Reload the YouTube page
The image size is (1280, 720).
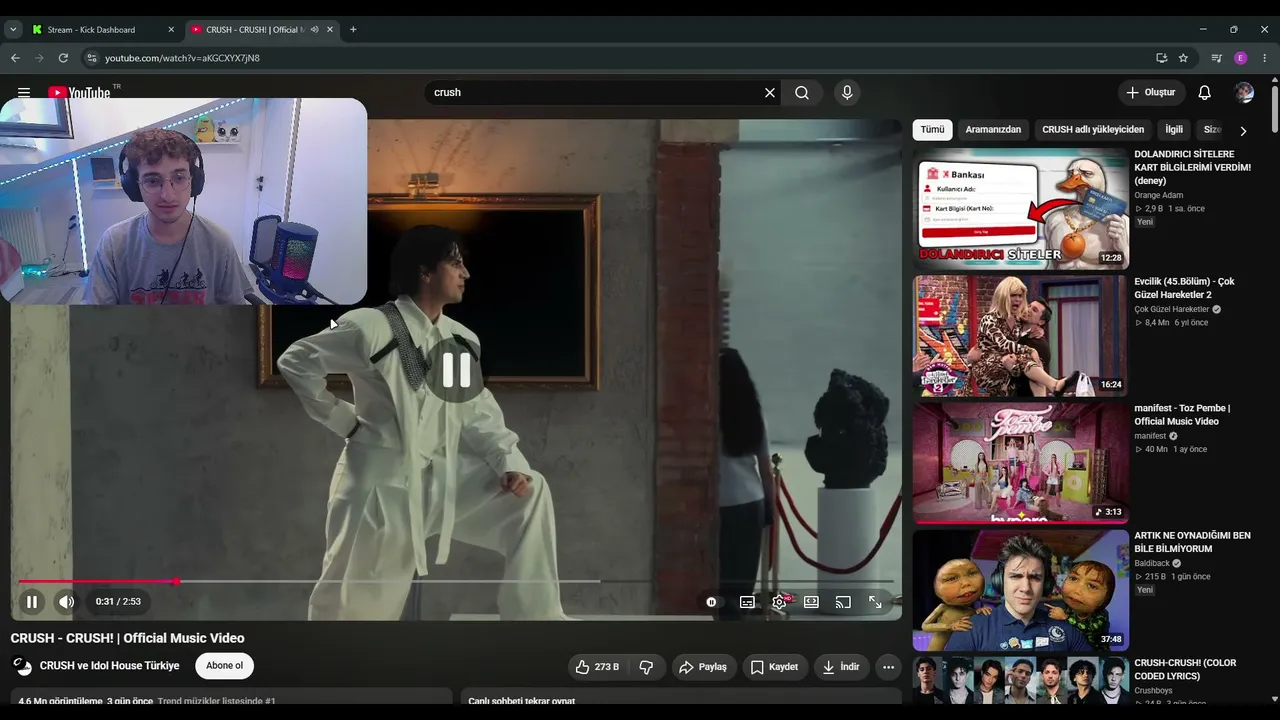tap(63, 58)
